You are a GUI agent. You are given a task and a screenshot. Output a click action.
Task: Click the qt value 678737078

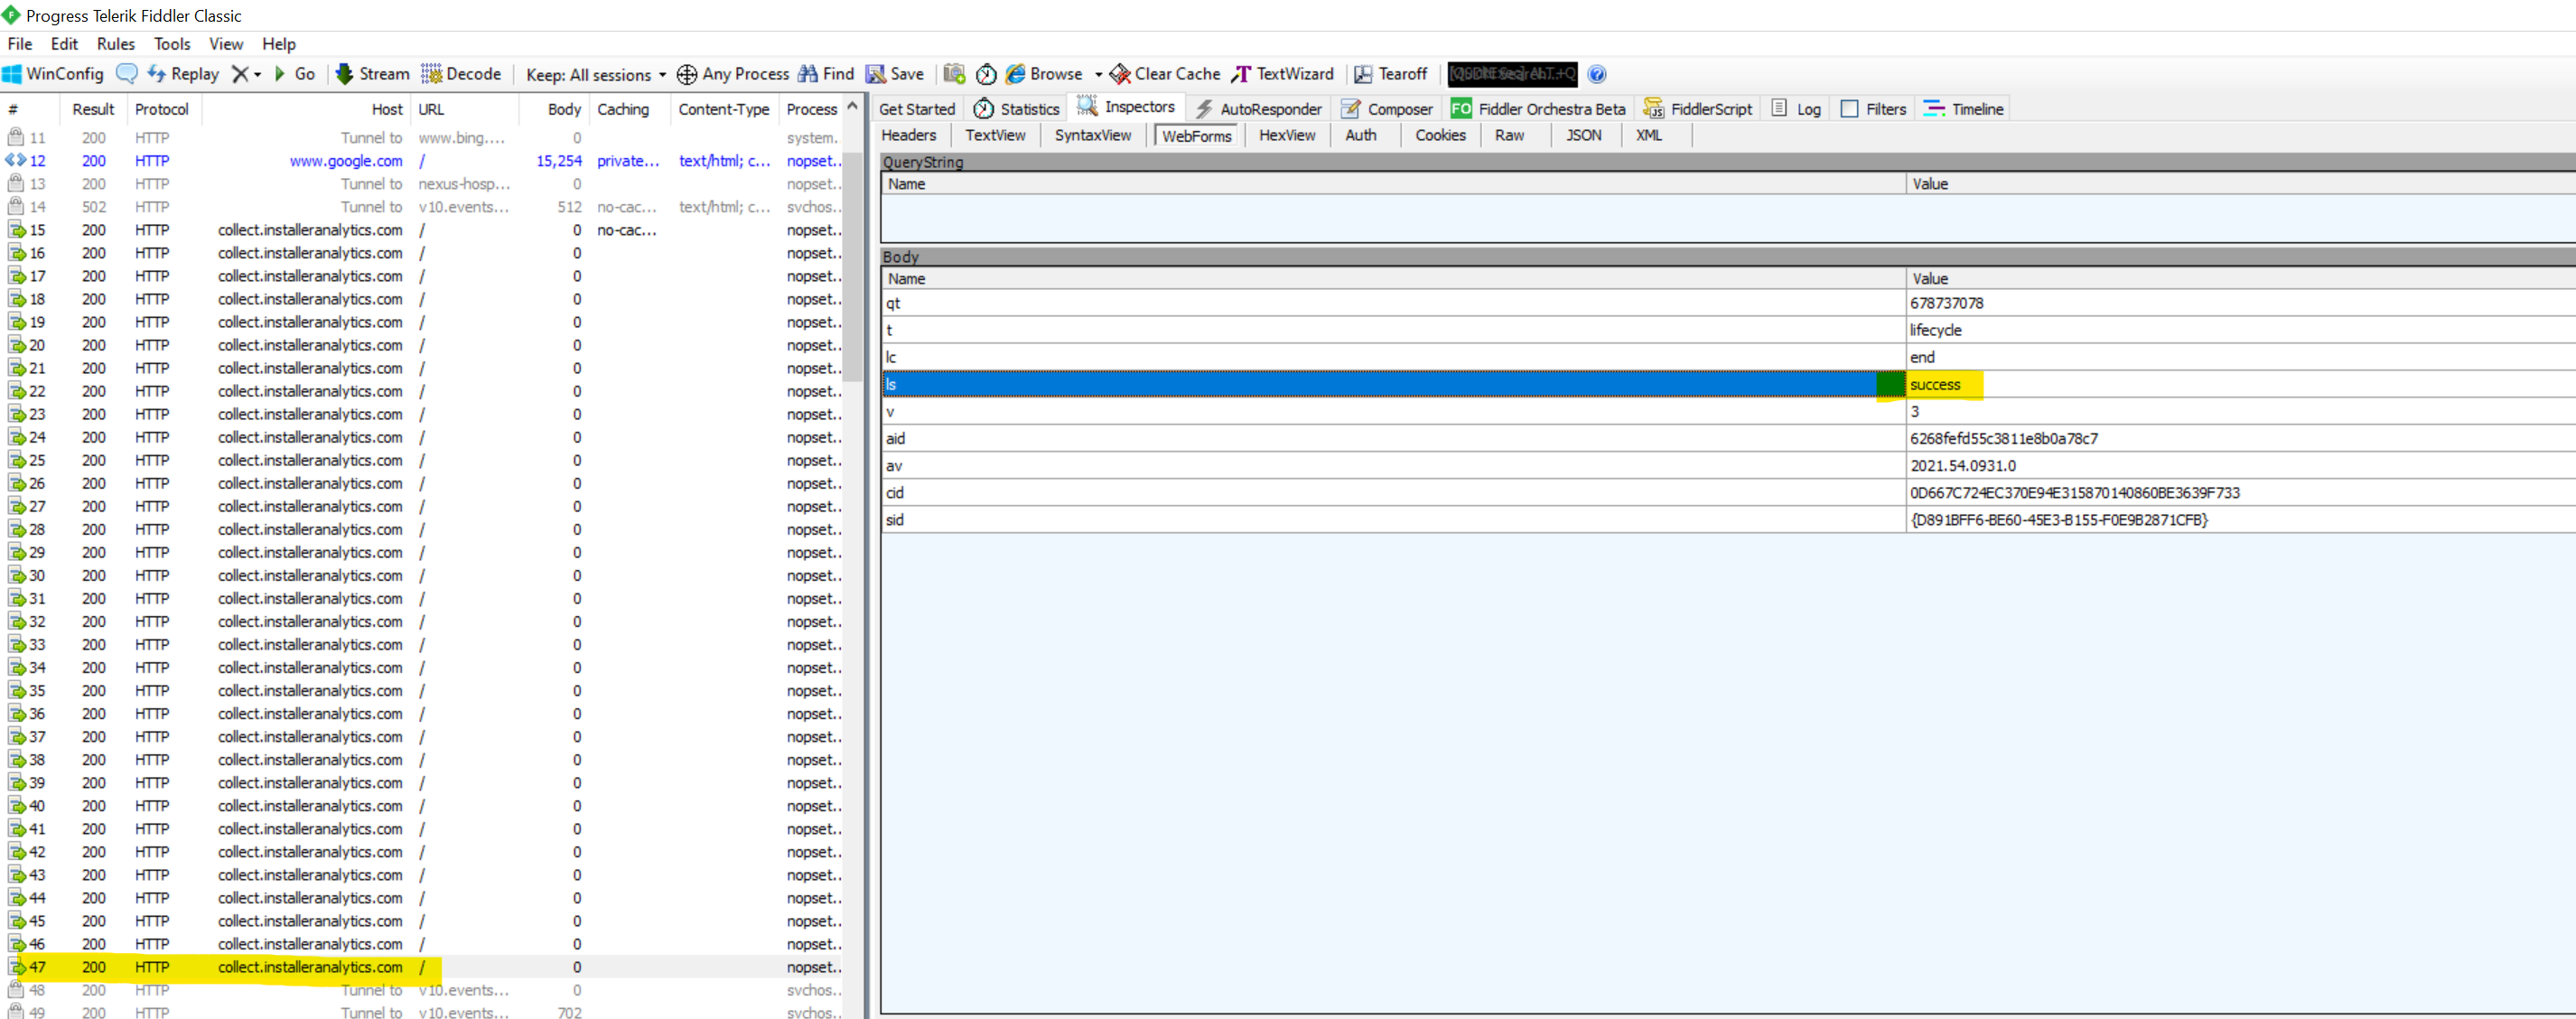[x=1946, y=304]
